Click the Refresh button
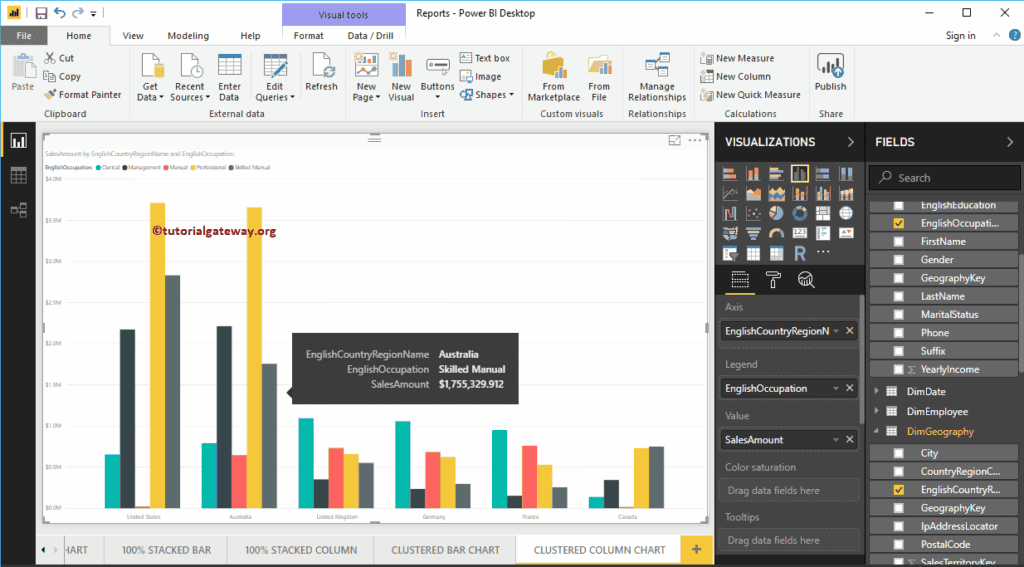Image resolution: width=1024 pixels, height=567 pixels. pyautogui.click(x=321, y=73)
